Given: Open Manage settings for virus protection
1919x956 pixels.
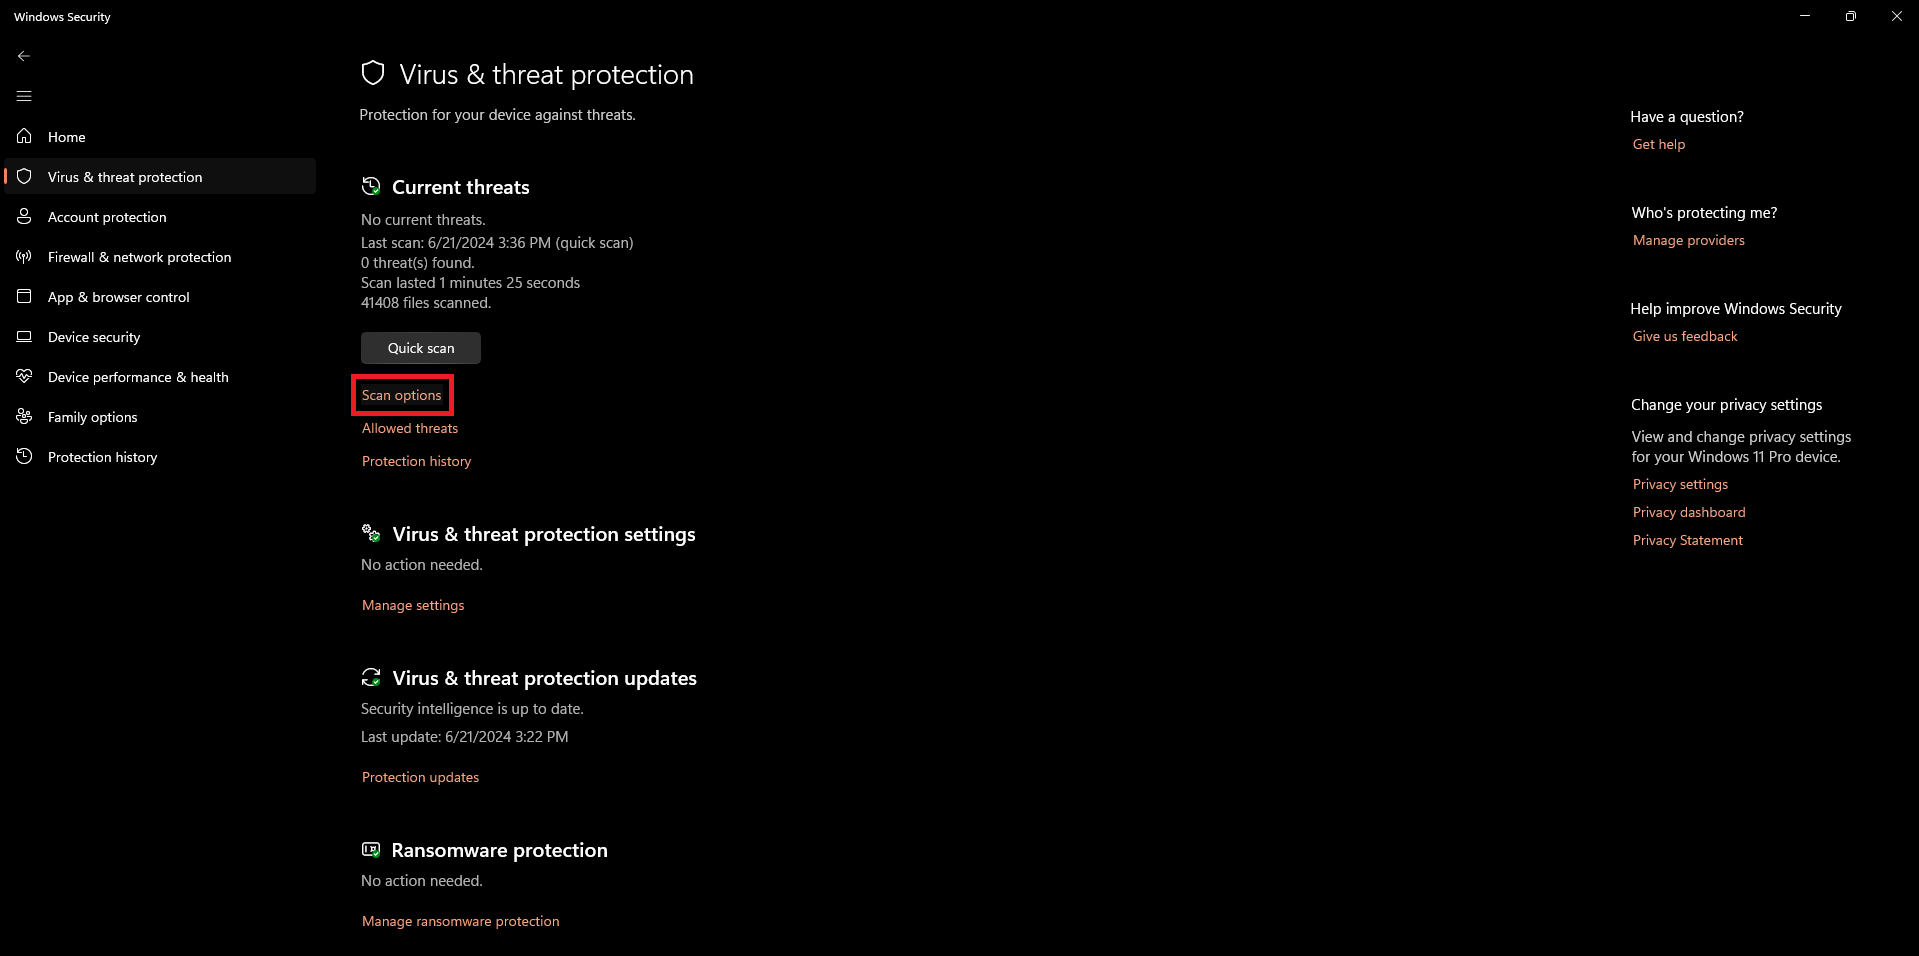Looking at the screenshot, I should coord(413,605).
